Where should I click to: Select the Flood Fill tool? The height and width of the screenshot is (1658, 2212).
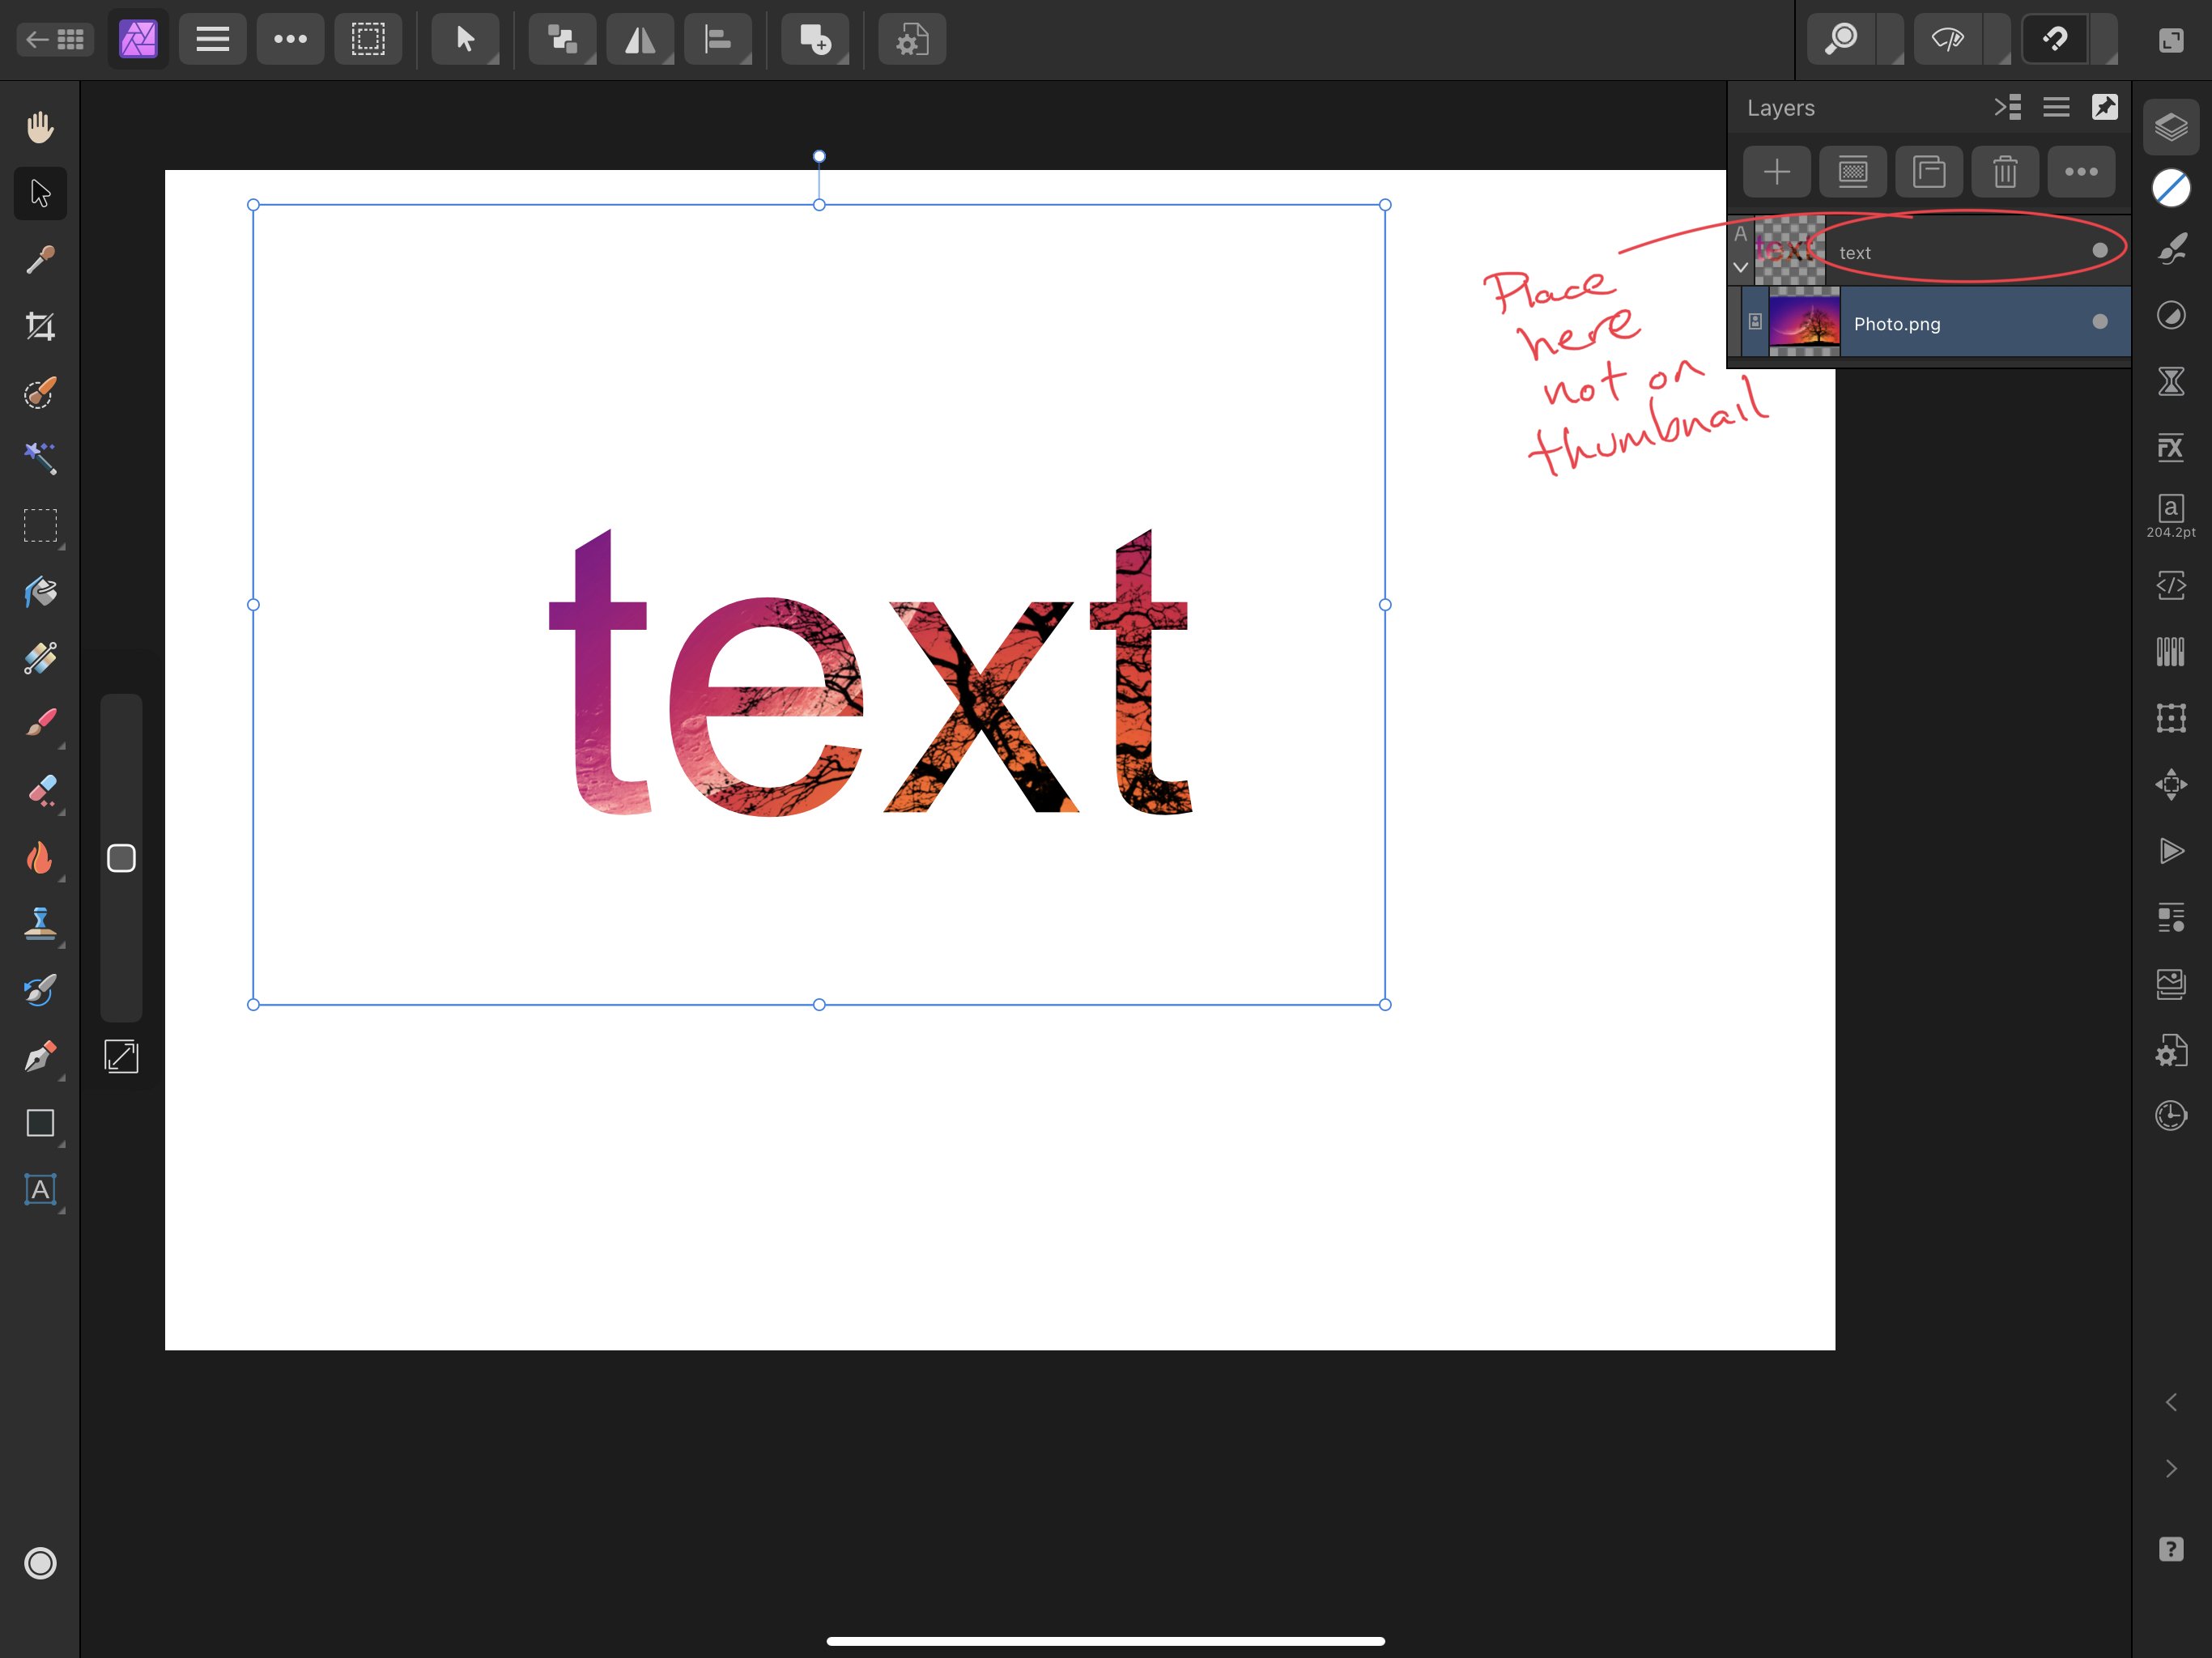point(40,592)
